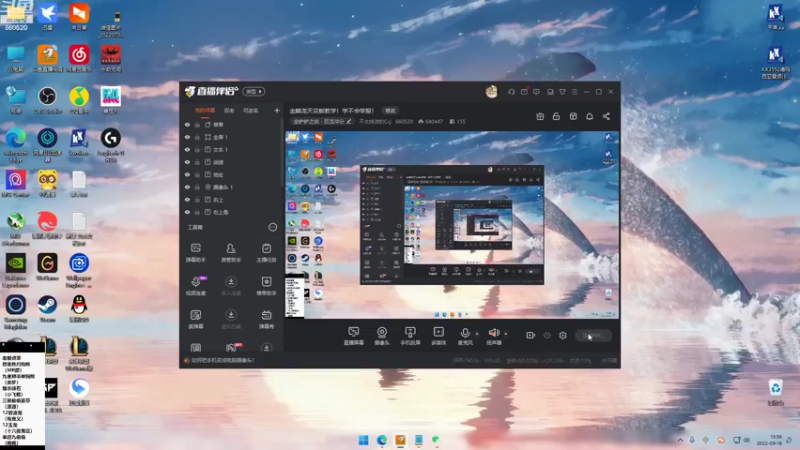Image resolution: width=800 pixels, height=450 pixels.
Task: Open the feedback message icon in title bar
Action: (x=536, y=92)
